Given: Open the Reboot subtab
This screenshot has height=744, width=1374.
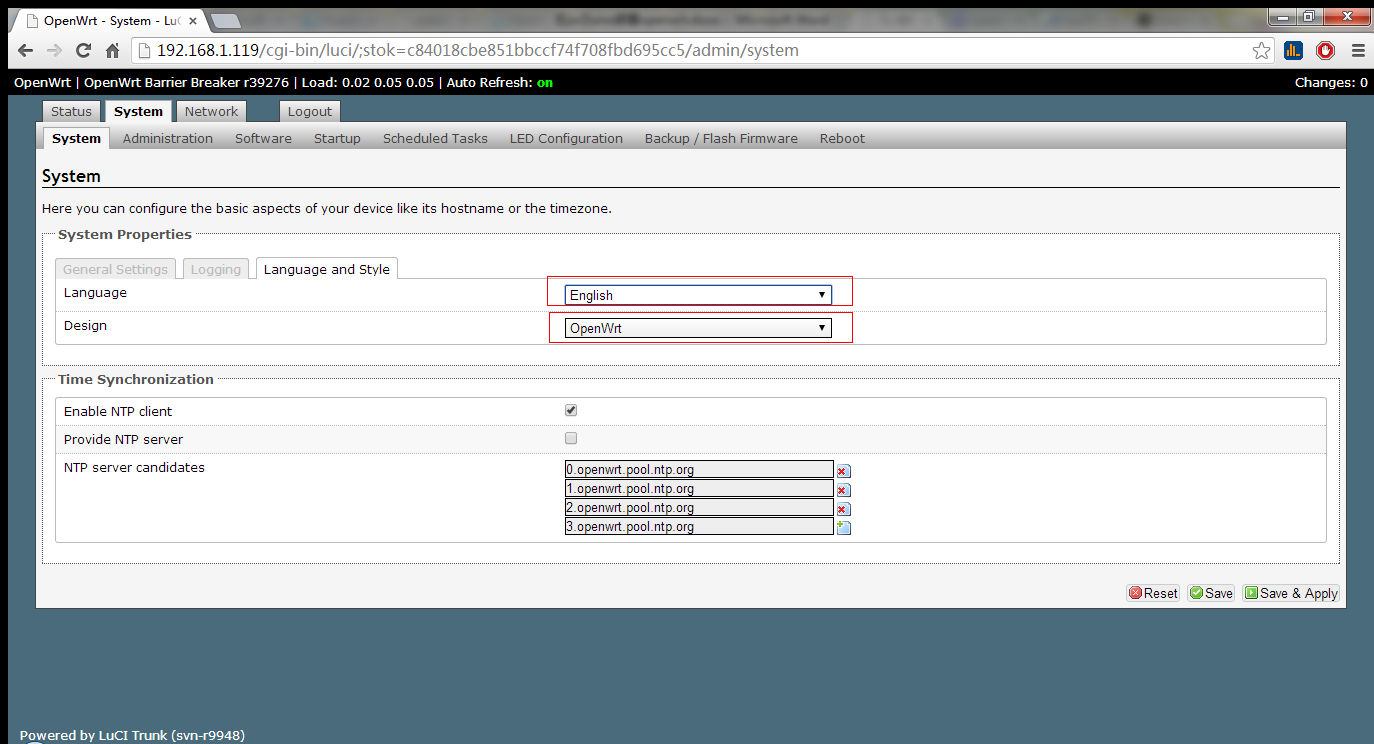Looking at the screenshot, I should (x=842, y=138).
